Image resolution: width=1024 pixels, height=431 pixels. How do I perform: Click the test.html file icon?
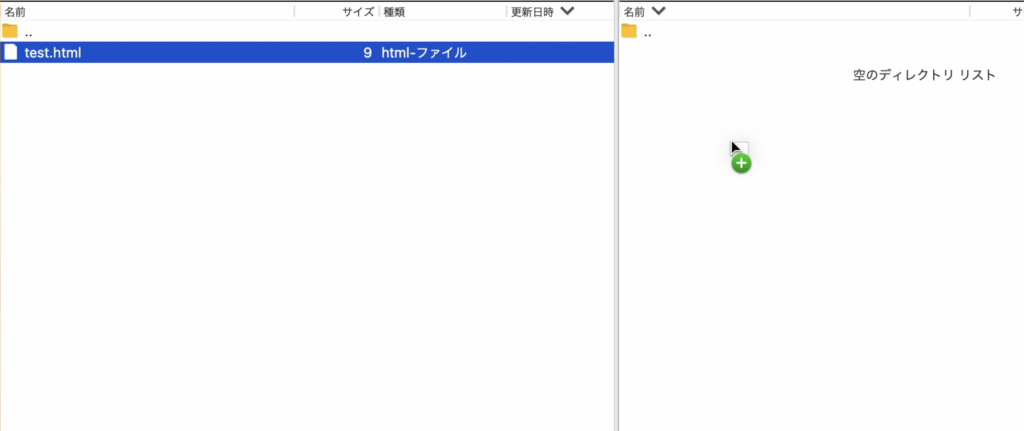pos(11,52)
